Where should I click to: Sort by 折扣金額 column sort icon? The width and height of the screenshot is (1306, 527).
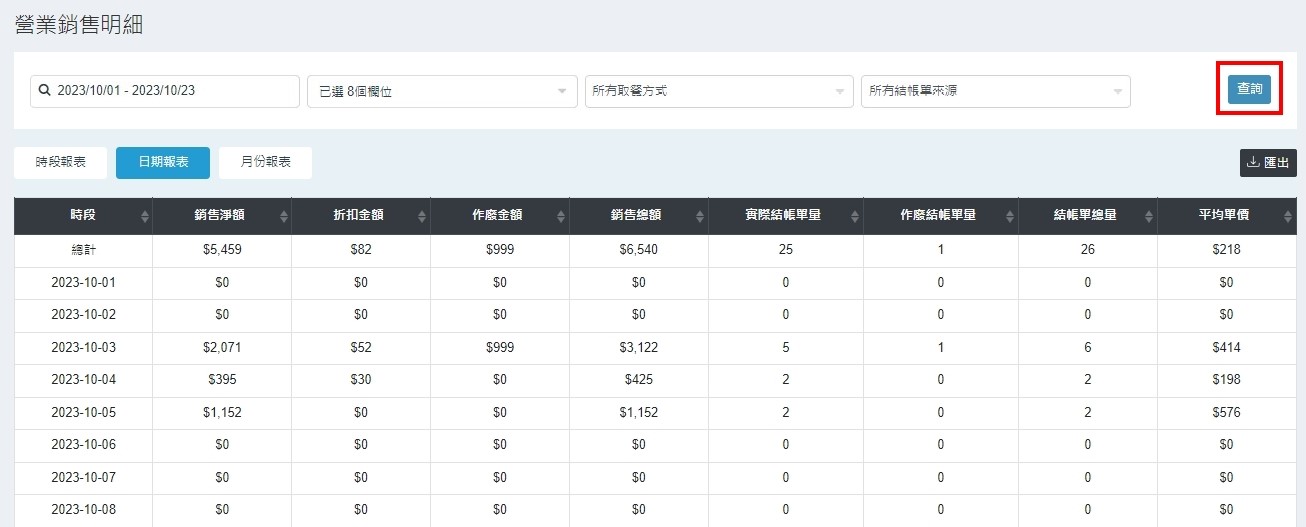click(x=423, y=216)
